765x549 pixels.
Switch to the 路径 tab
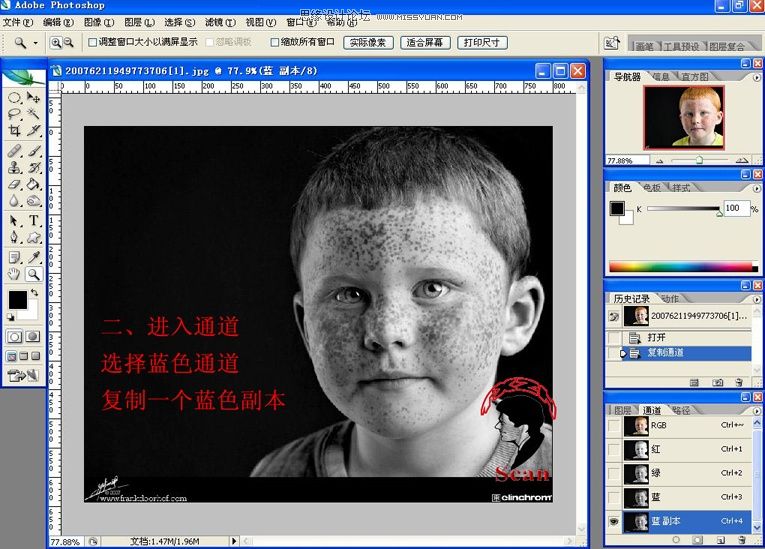click(682, 410)
